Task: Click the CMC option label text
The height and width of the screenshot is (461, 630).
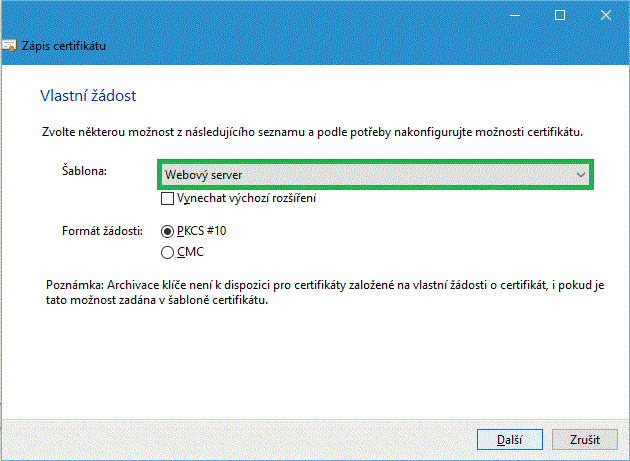Action: (192, 251)
